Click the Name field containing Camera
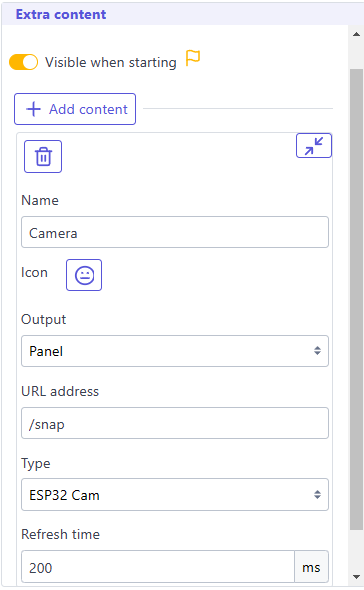Screen dimensions: 364x590 point(175,232)
